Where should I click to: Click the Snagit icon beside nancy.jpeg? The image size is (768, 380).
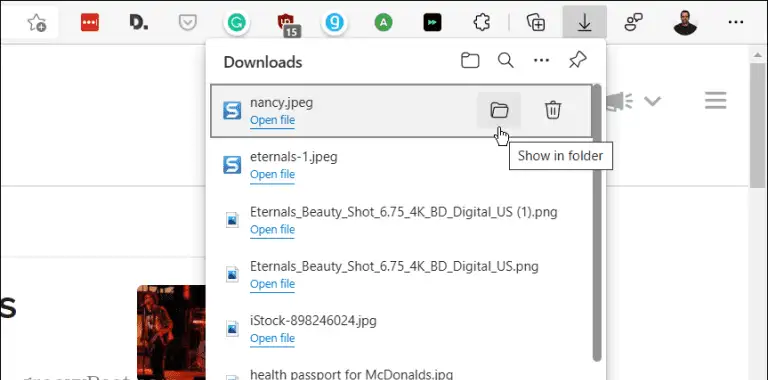[232, 110]
